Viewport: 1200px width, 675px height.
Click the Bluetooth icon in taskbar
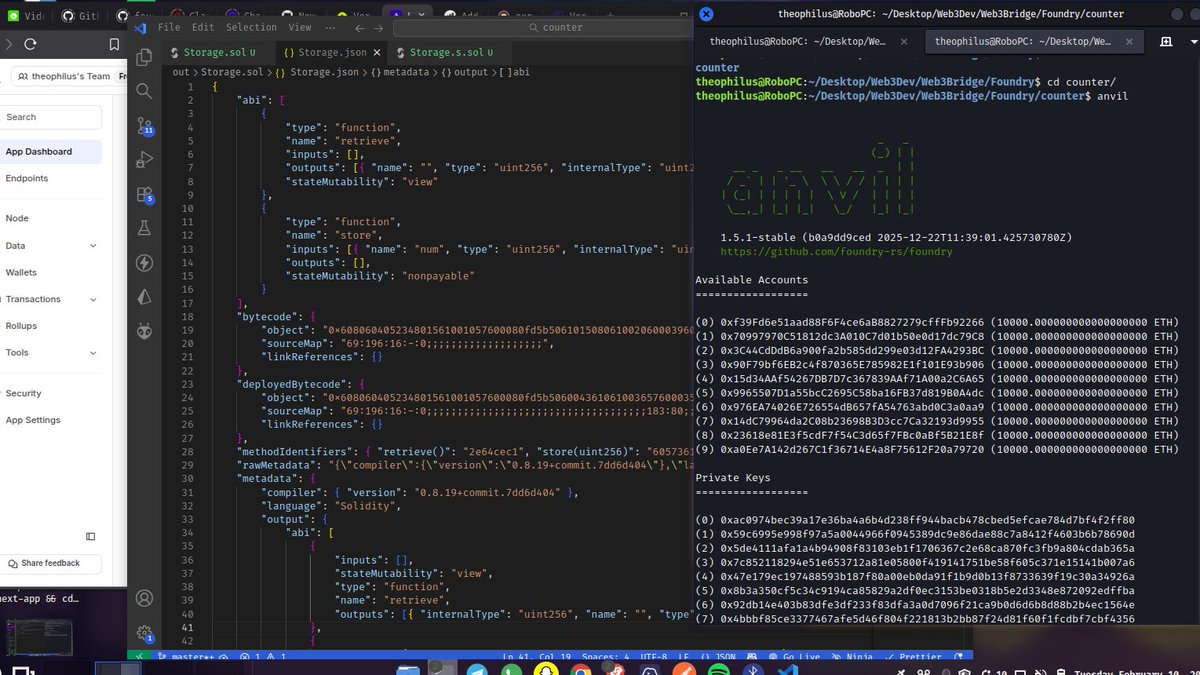[x=753, y=667]
